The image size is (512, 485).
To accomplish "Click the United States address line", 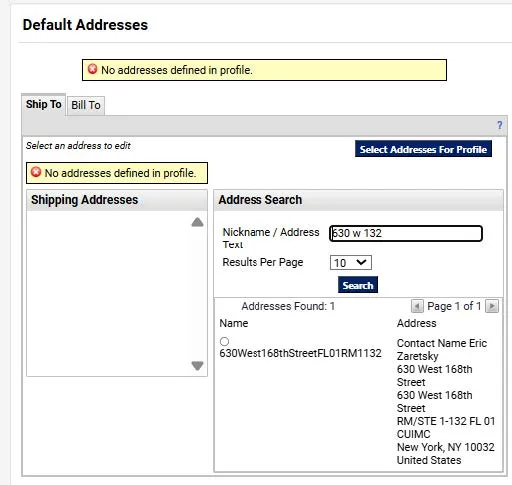I will (429, 460).
